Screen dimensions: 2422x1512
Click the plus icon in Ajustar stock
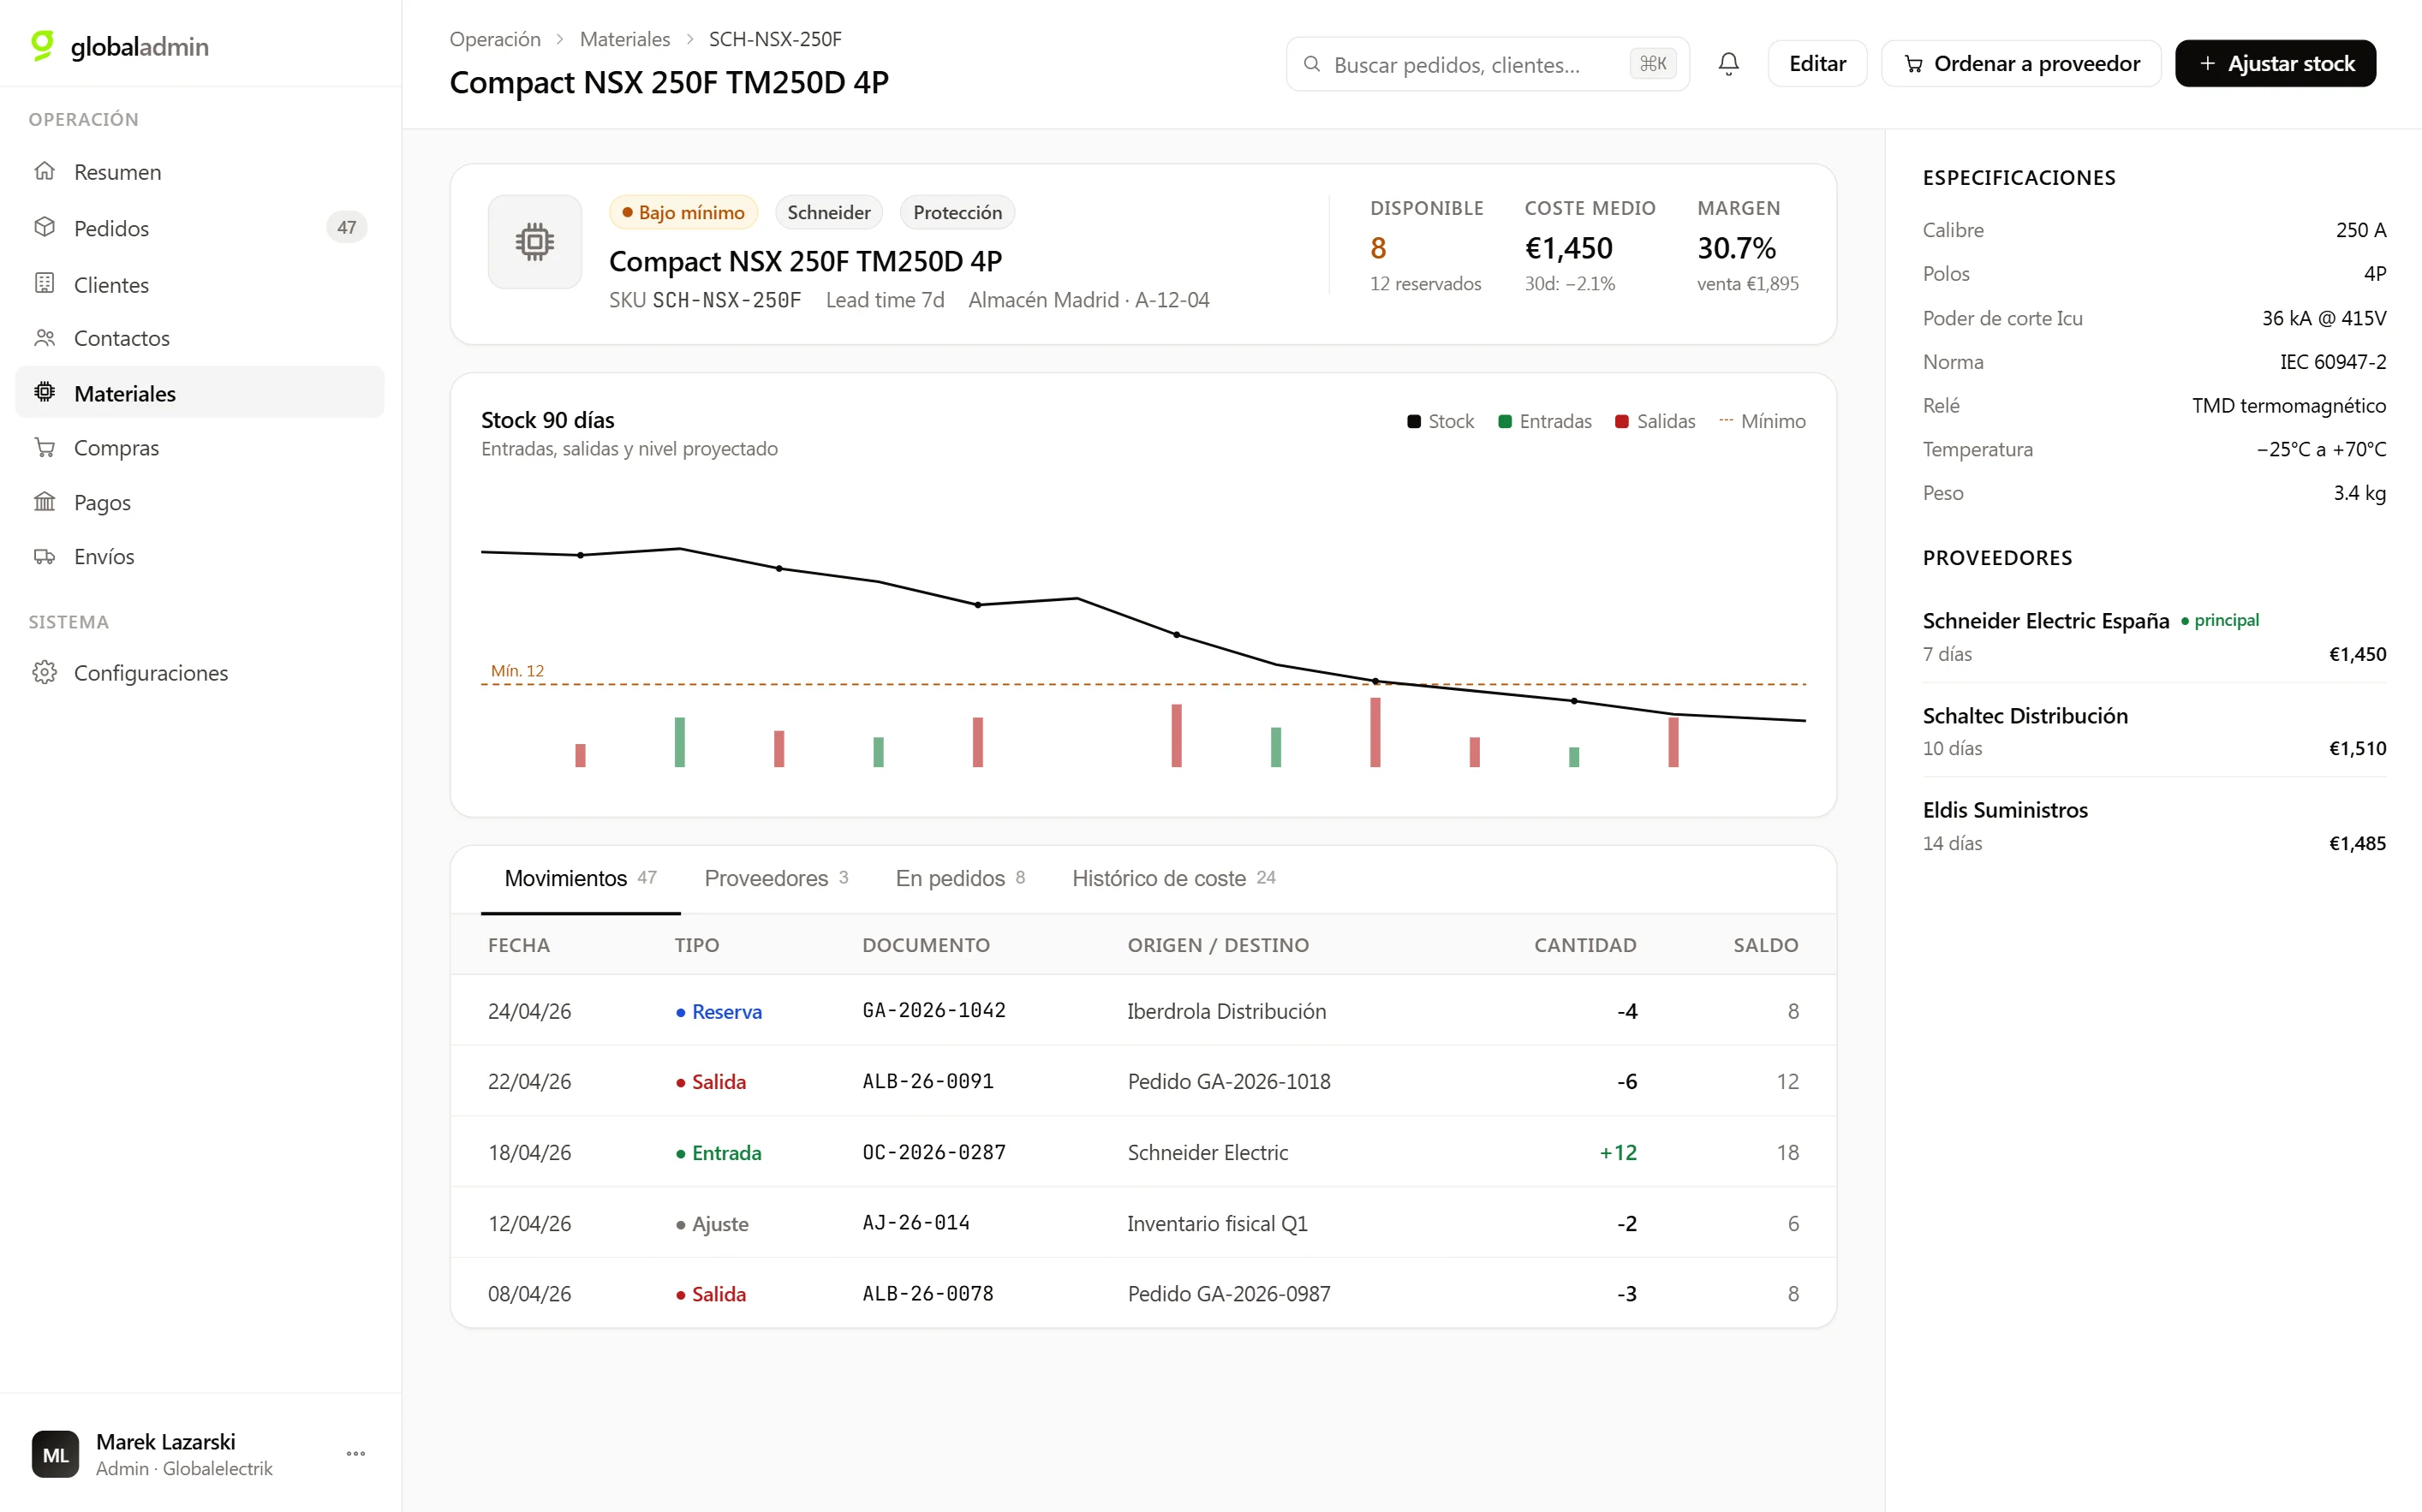pyautogui.click(x=2207, y=64)
